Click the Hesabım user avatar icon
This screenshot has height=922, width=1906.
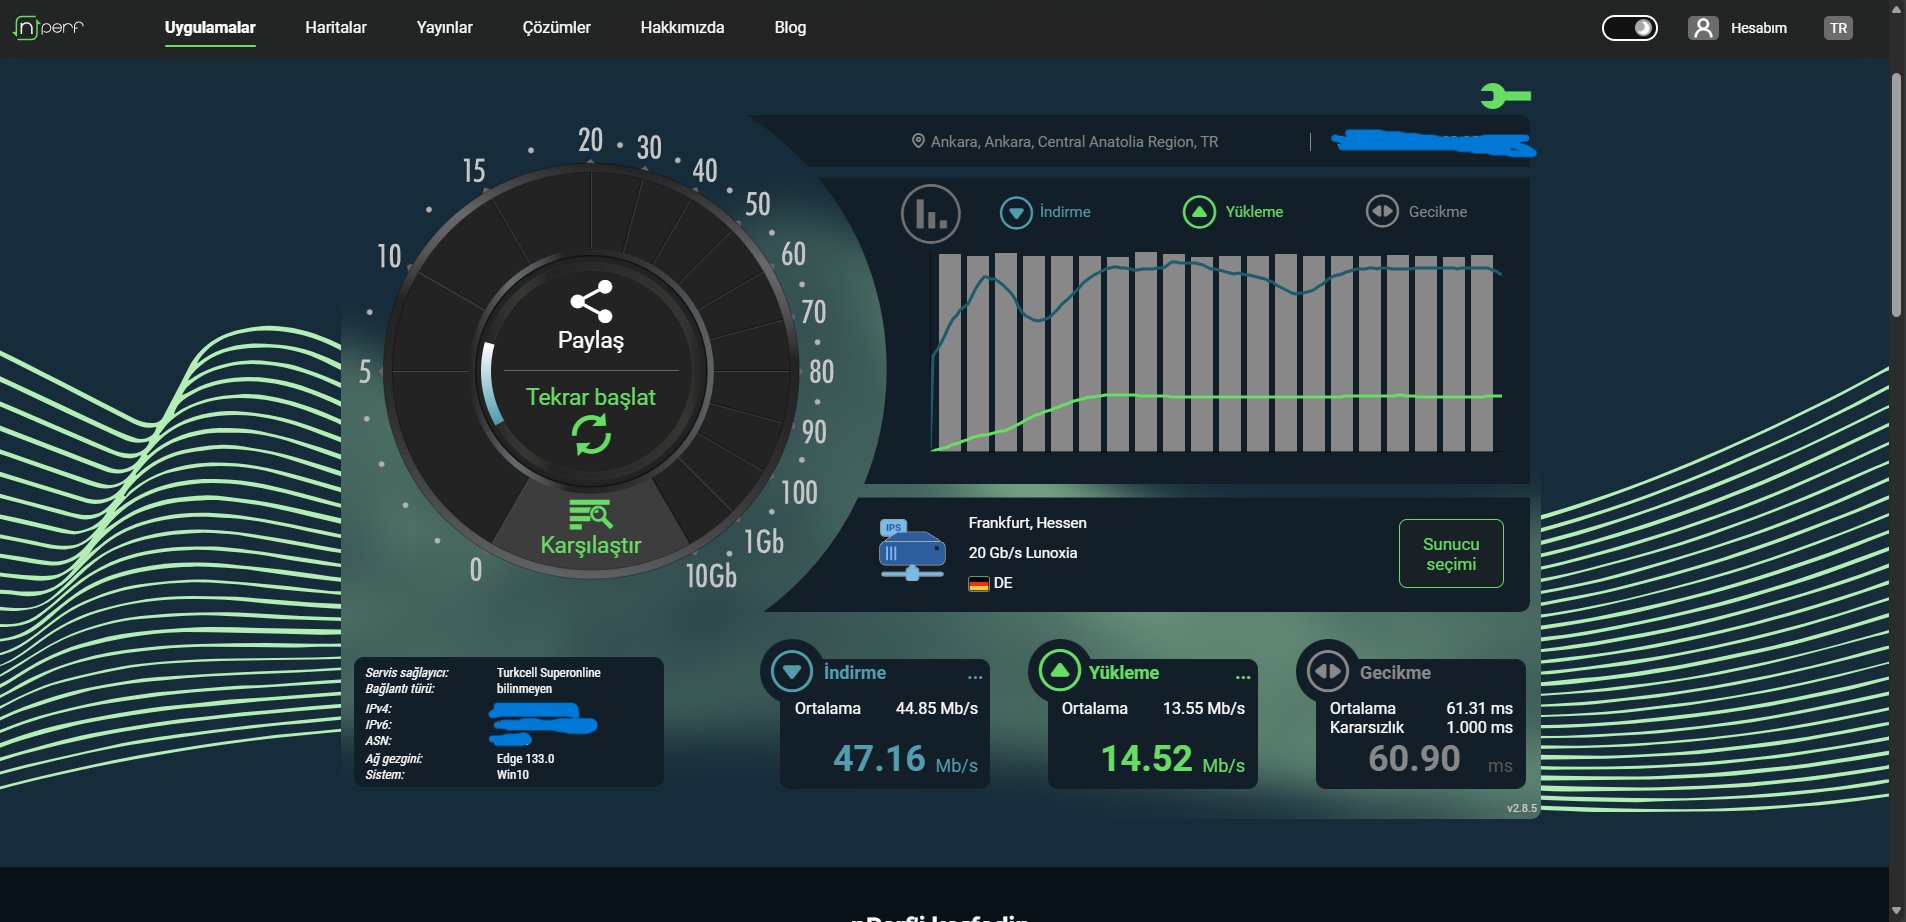tap(1703, 28)
